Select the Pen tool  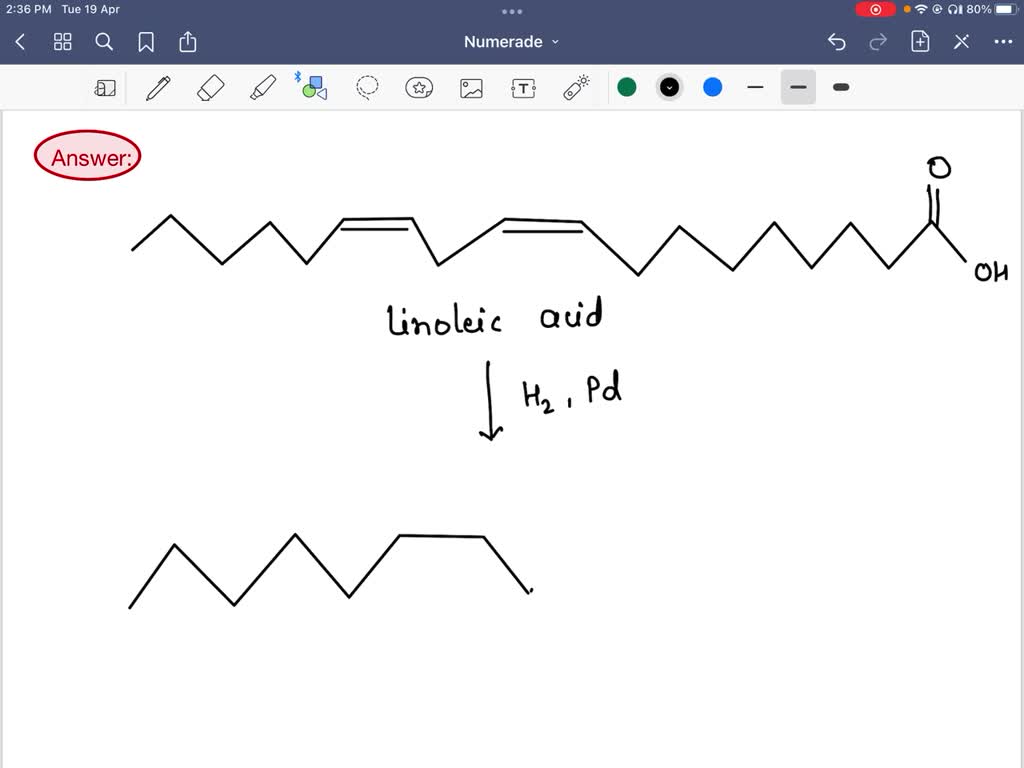157,87
